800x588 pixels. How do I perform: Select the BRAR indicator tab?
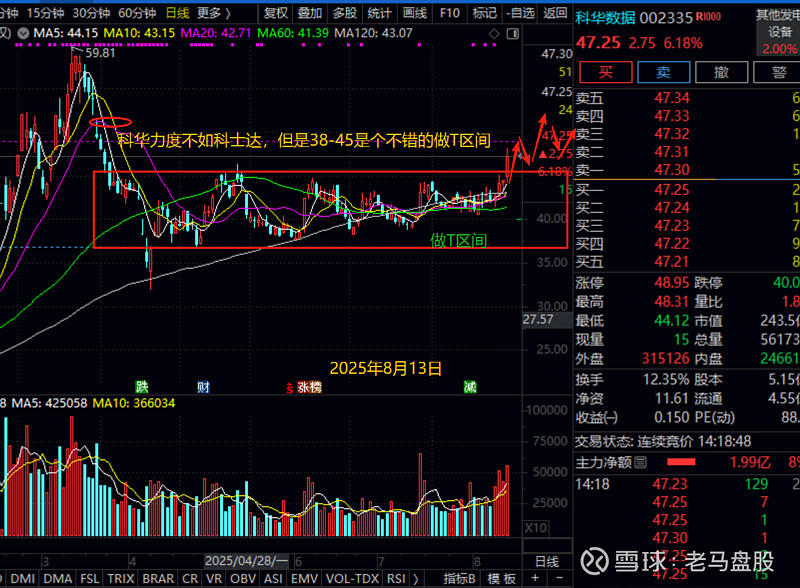[158, 578]
